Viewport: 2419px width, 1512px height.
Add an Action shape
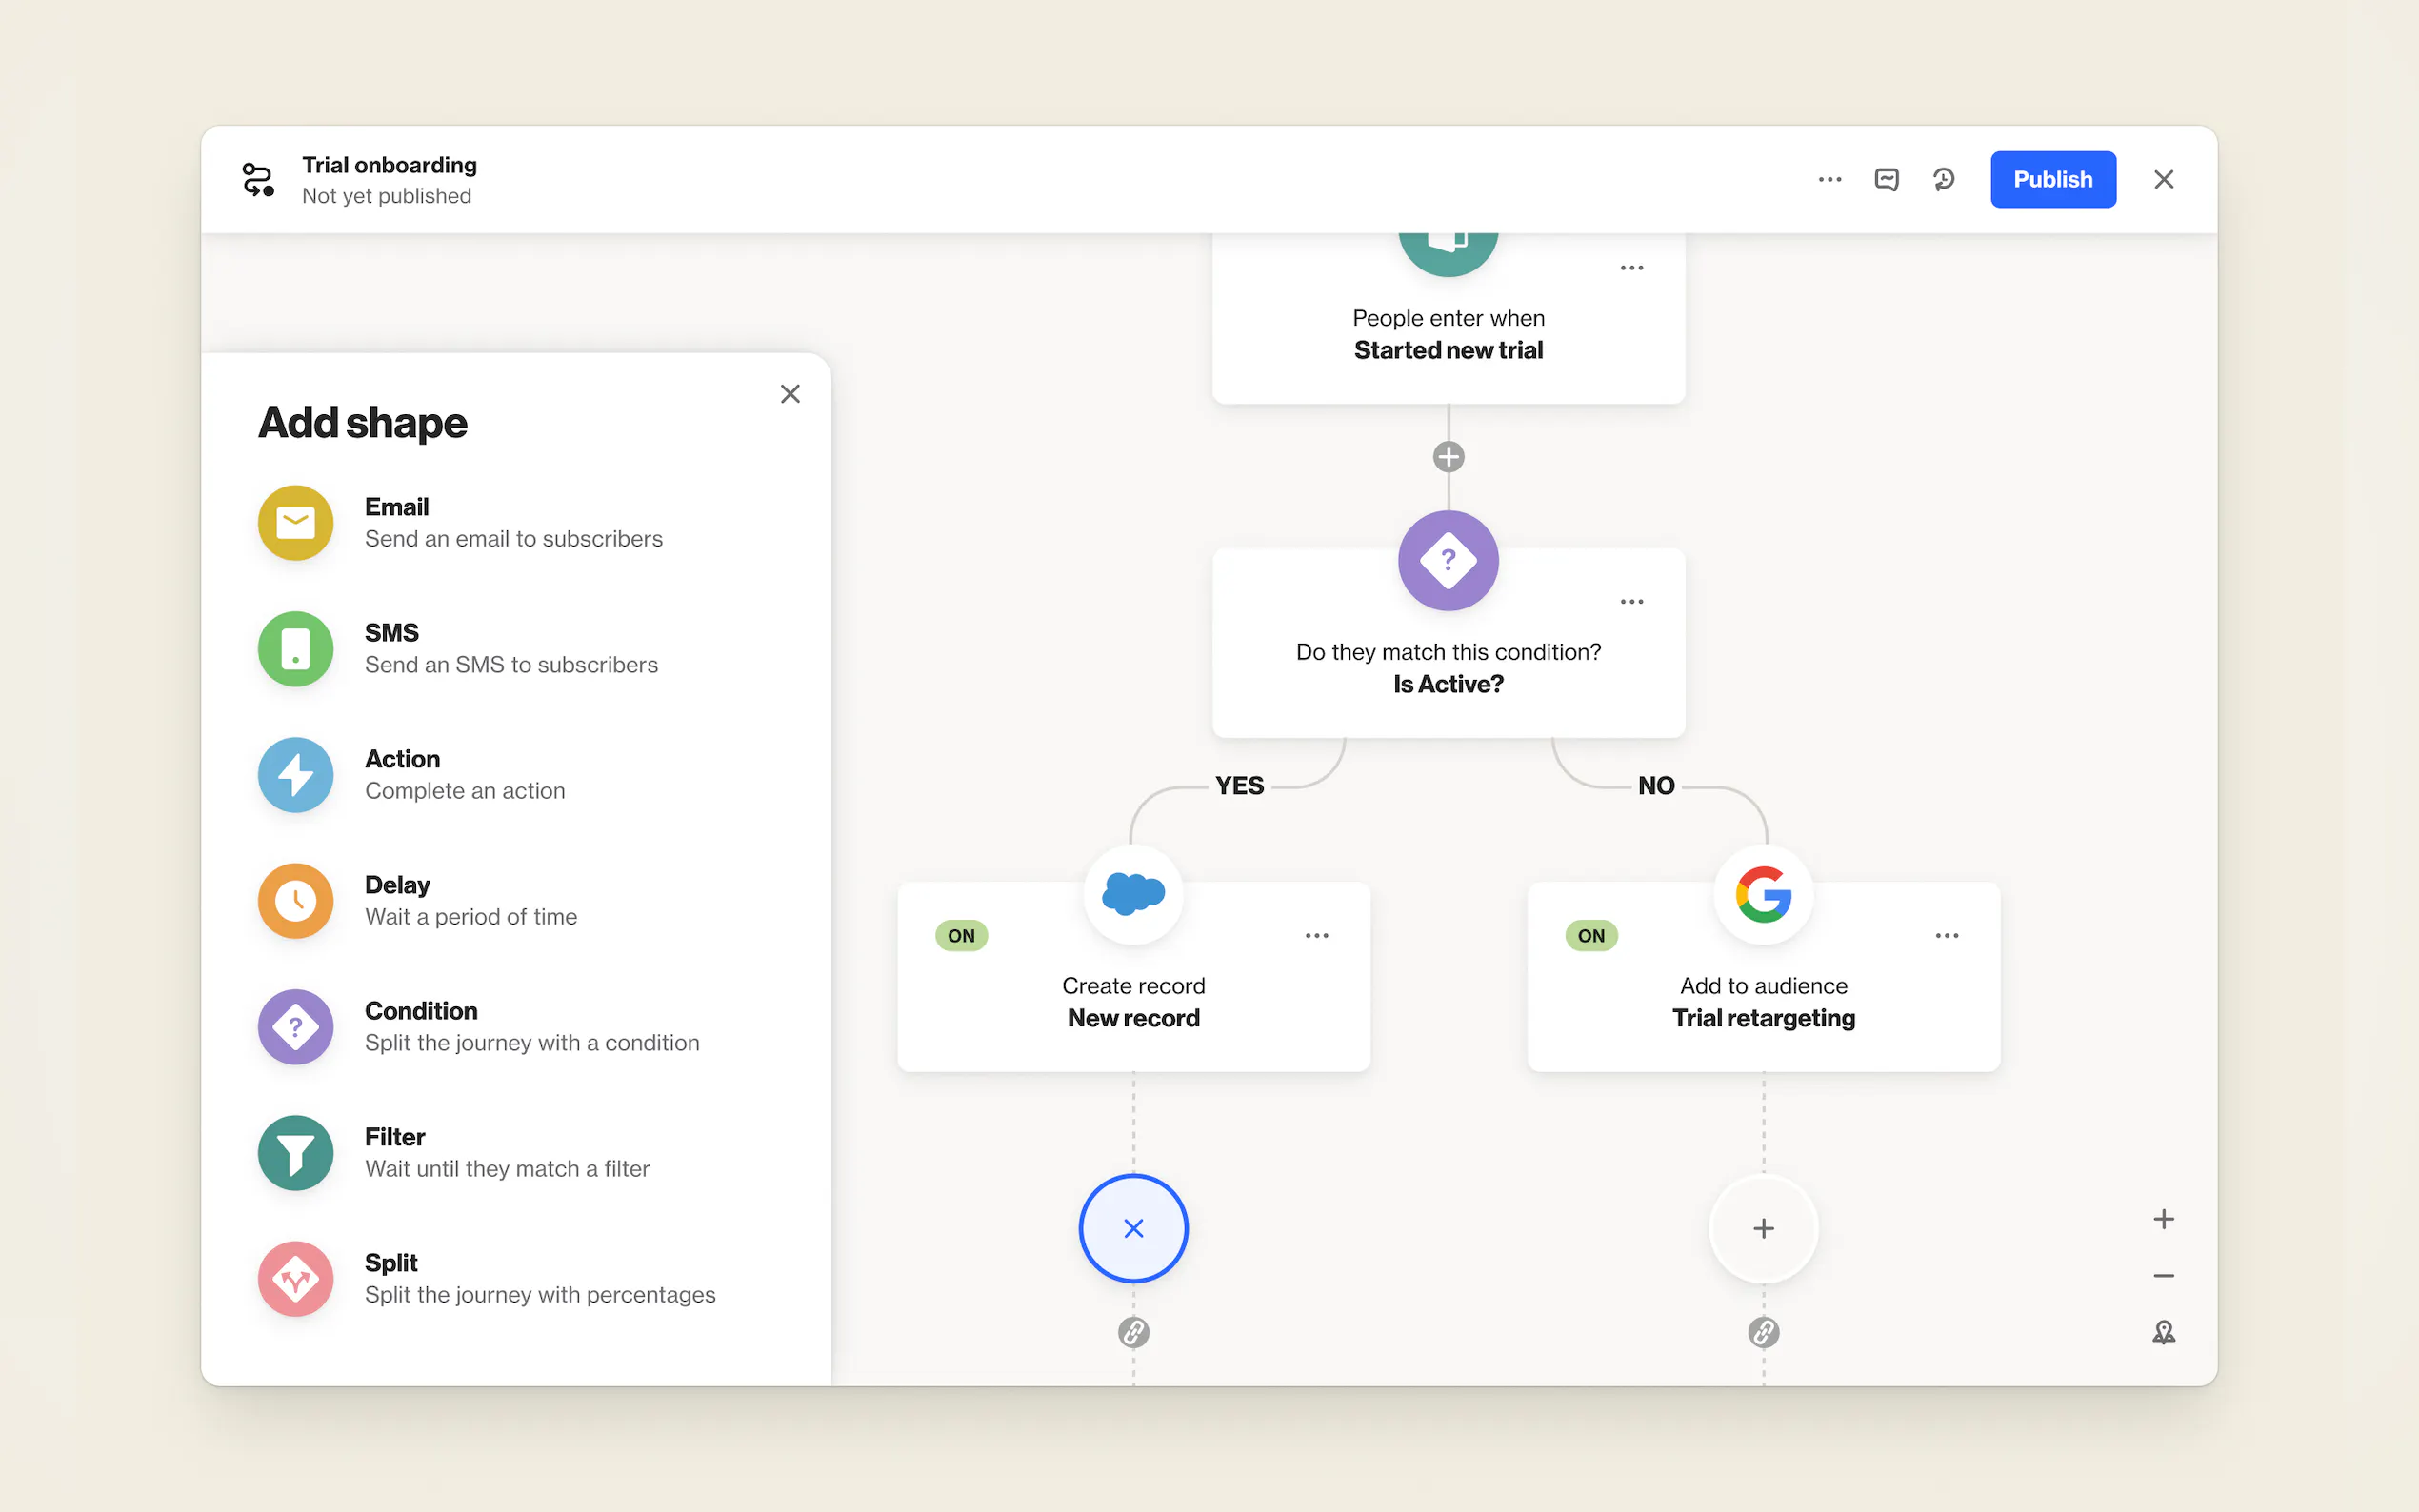[295, 775]
